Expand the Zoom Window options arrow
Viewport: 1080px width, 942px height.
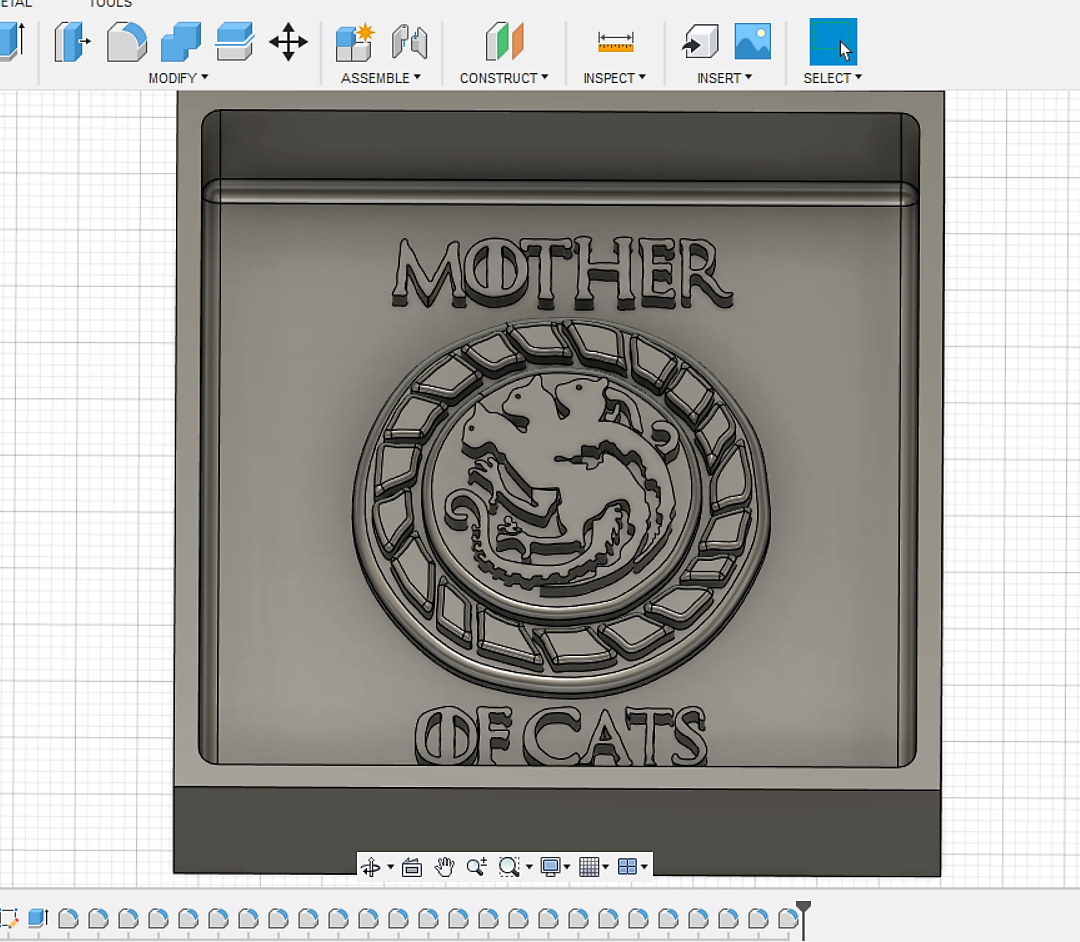(x=529, y=867)
